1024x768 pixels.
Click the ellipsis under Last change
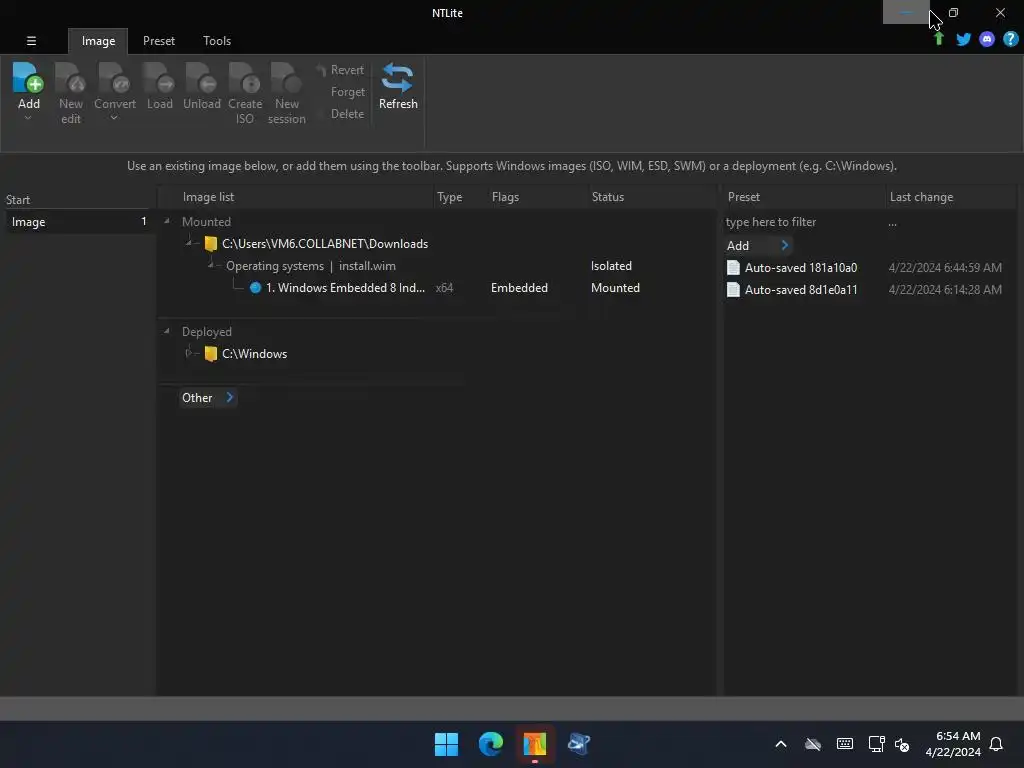coord(892,224)
